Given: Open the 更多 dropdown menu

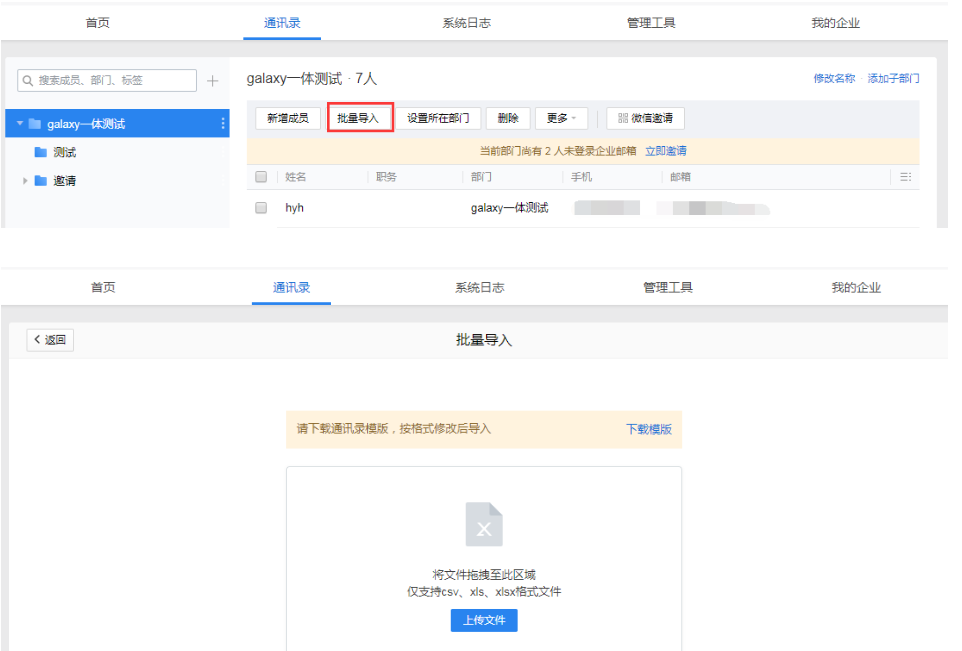Looking at the screenshot, I should click(x=561, y=118).
